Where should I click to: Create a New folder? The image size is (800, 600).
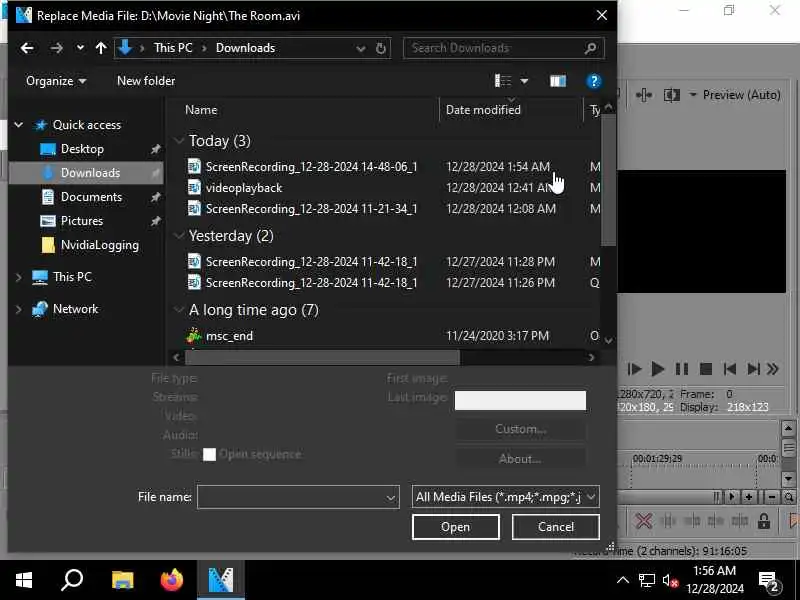(146, 81)
